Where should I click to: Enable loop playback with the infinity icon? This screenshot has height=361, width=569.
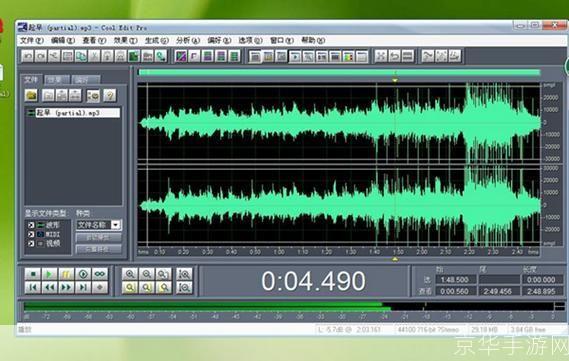tap(100, 274)
